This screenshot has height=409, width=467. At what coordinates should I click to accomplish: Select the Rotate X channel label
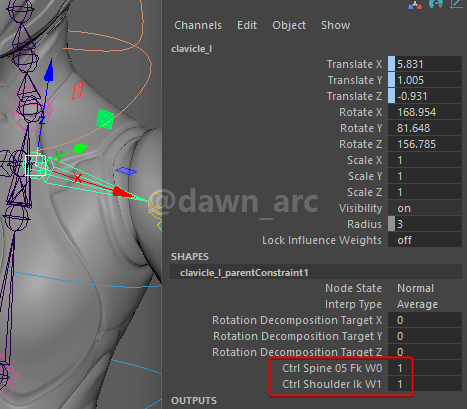click(361, 112)
